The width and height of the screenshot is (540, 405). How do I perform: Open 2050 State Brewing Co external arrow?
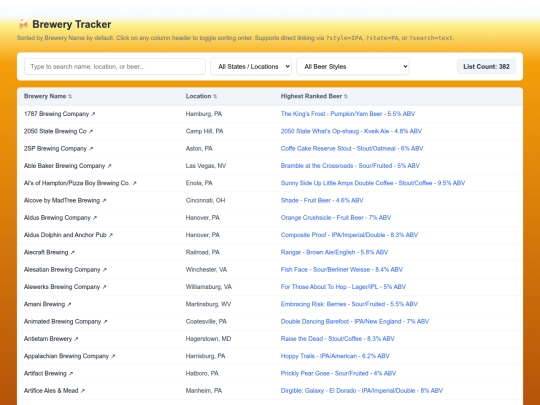(91, 131)
